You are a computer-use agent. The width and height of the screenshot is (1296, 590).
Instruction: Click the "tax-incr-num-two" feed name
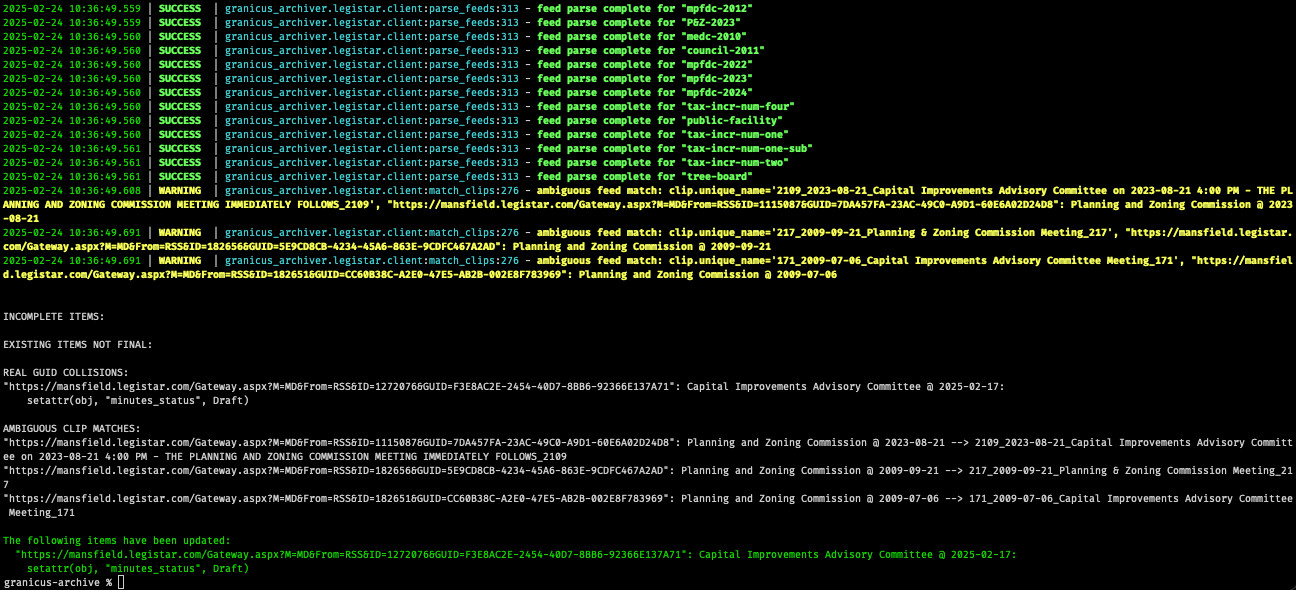734,161
